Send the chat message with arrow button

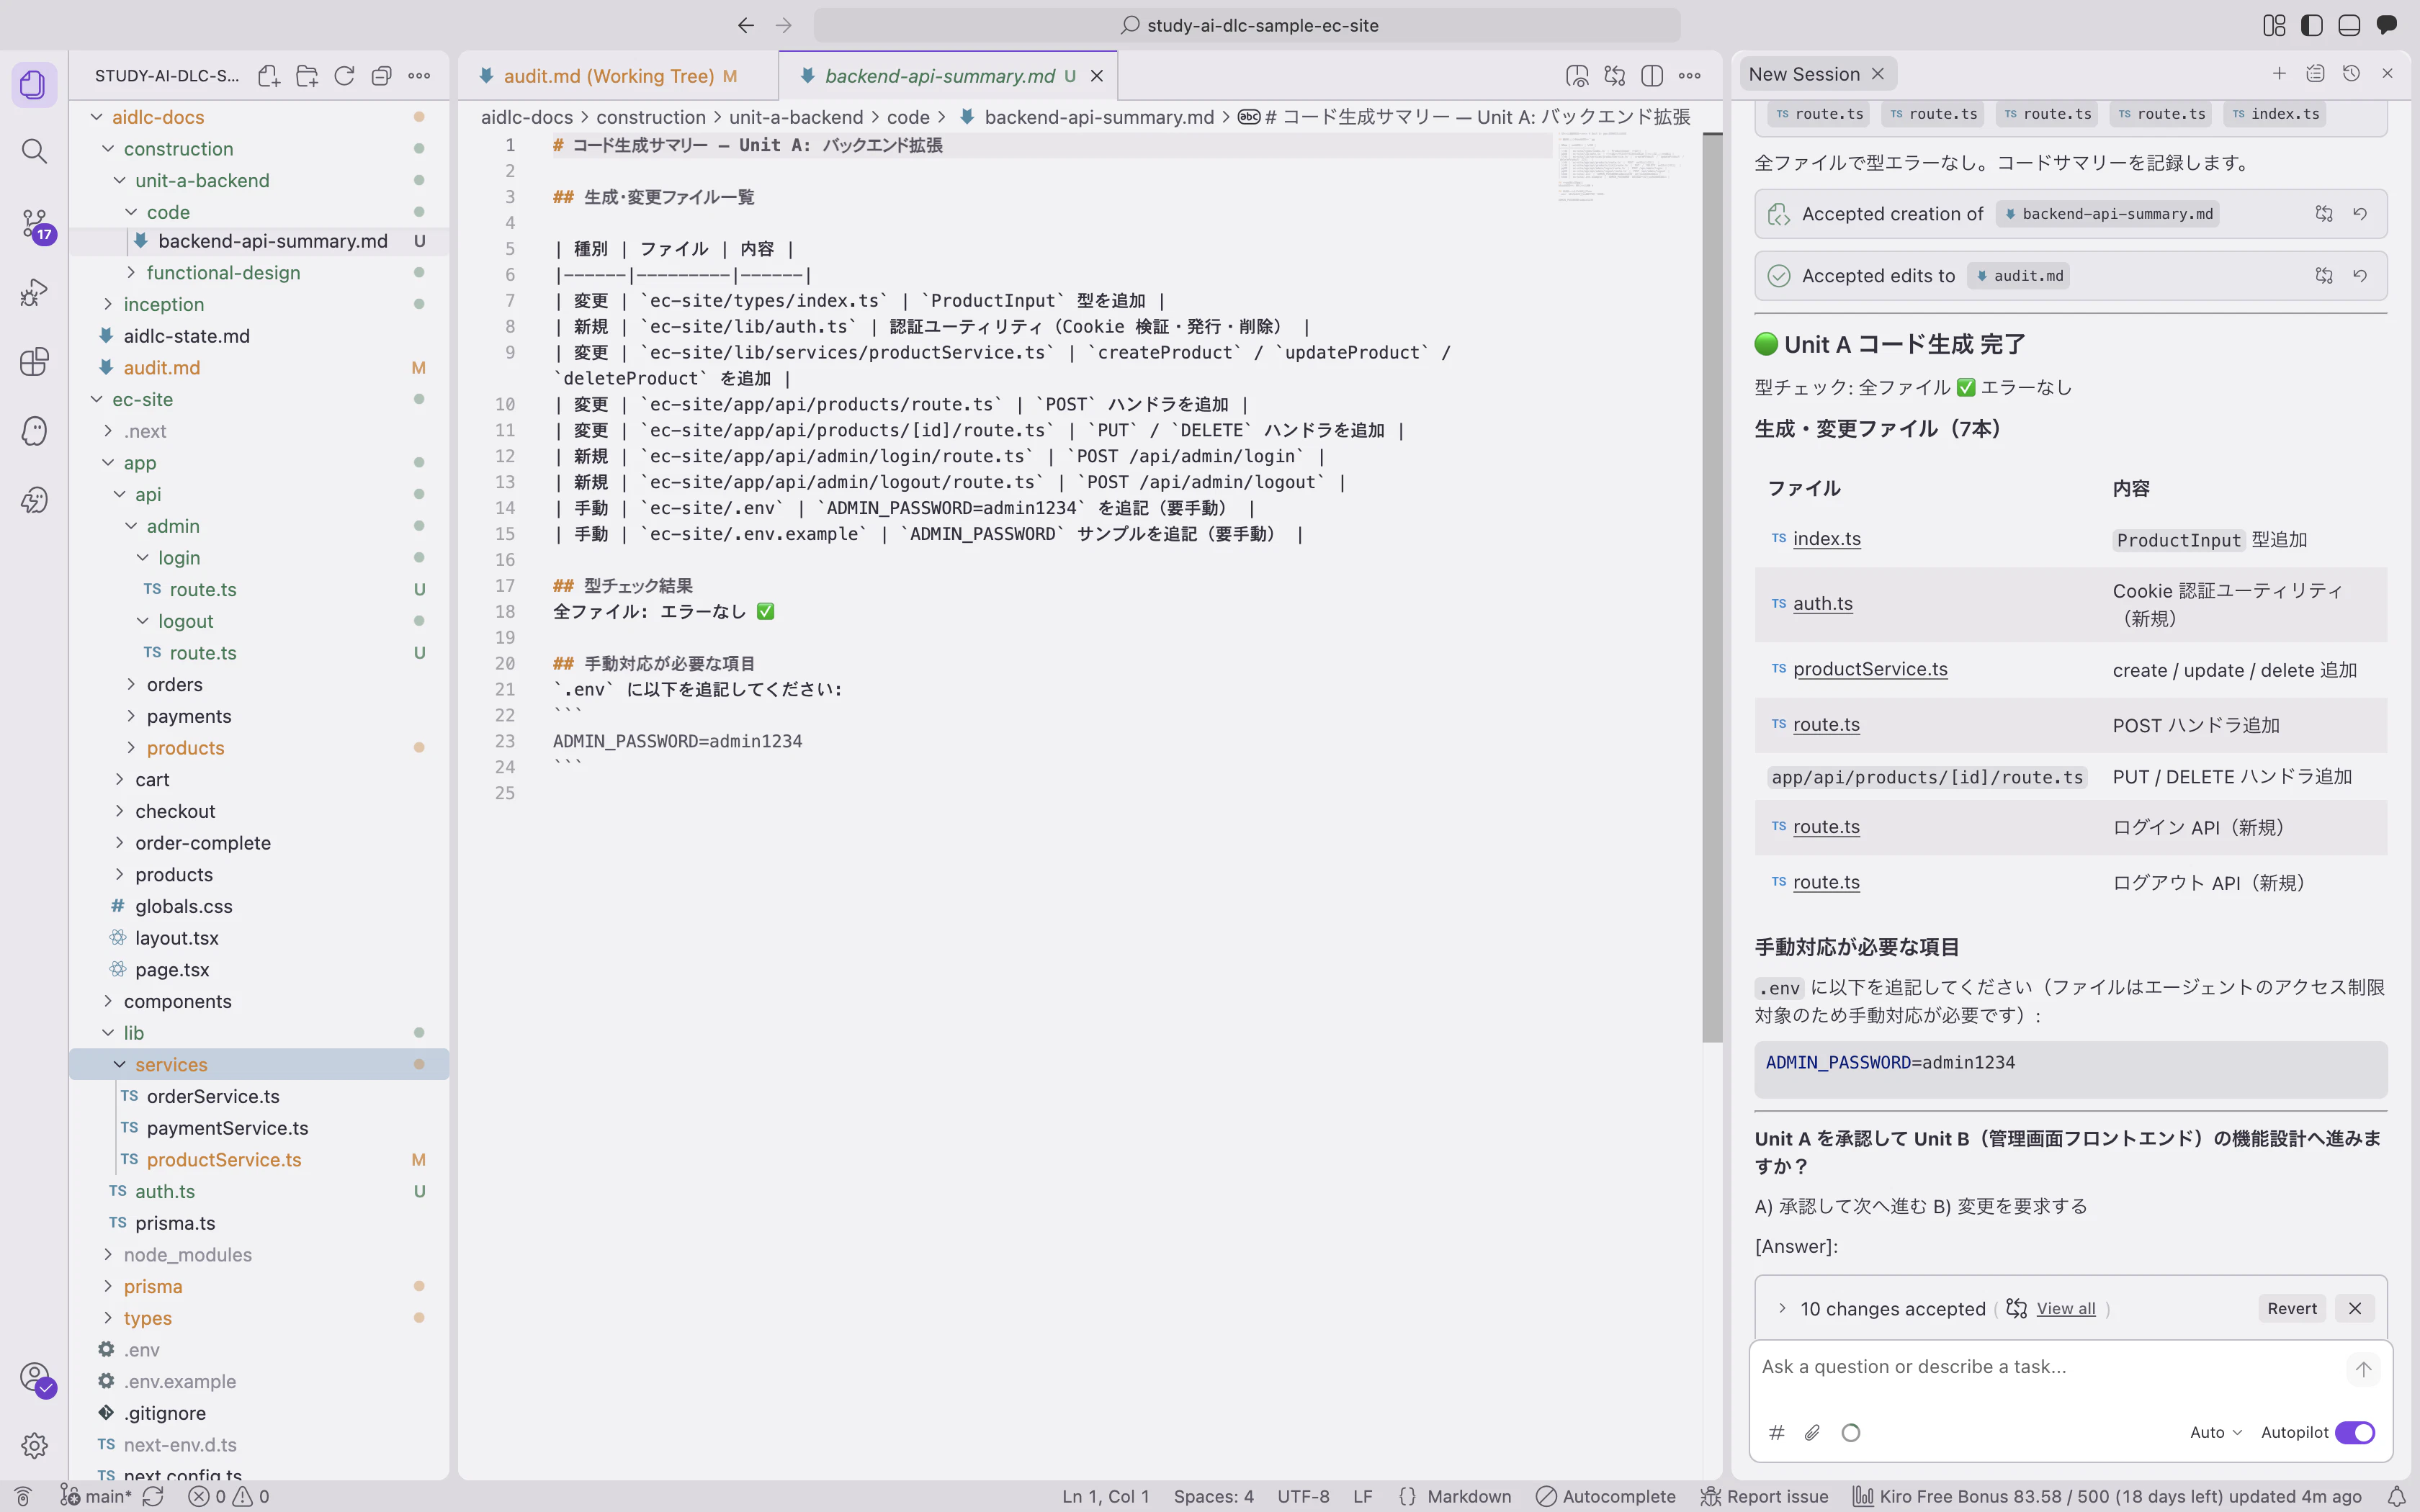coord(2363,1369)
